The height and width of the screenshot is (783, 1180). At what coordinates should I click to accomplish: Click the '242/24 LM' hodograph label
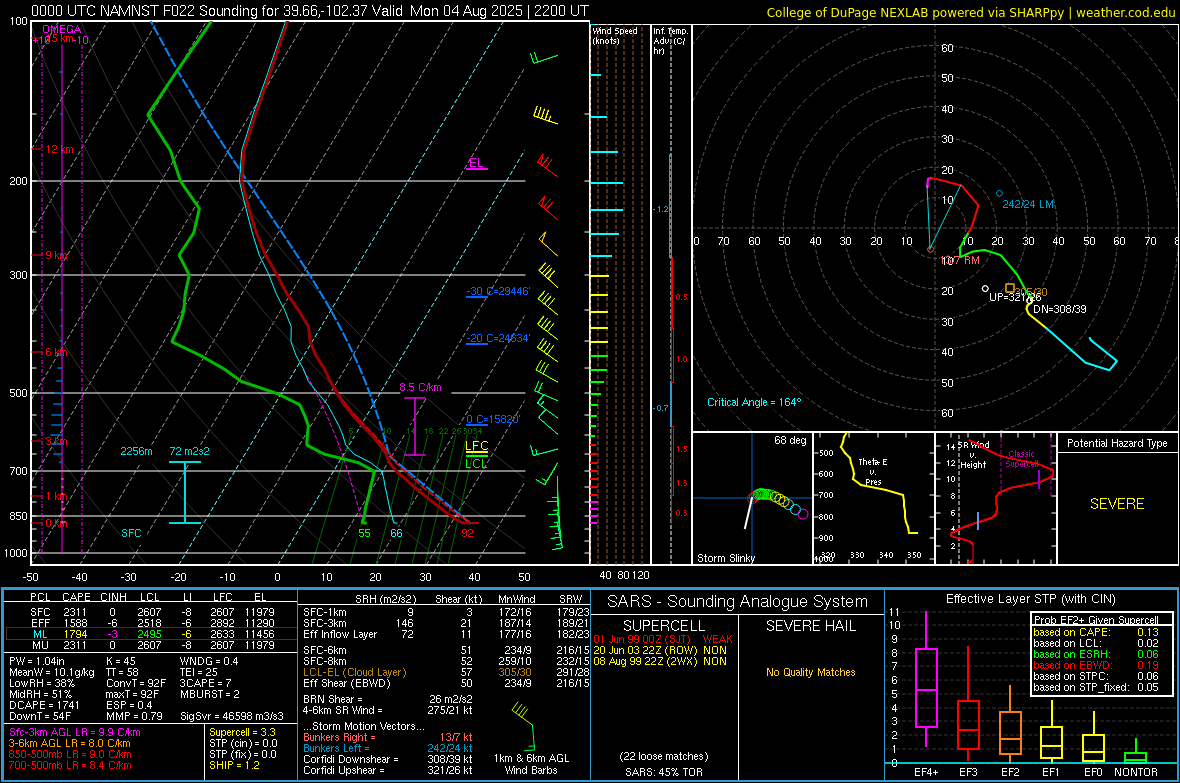(x=1028, y=204)
